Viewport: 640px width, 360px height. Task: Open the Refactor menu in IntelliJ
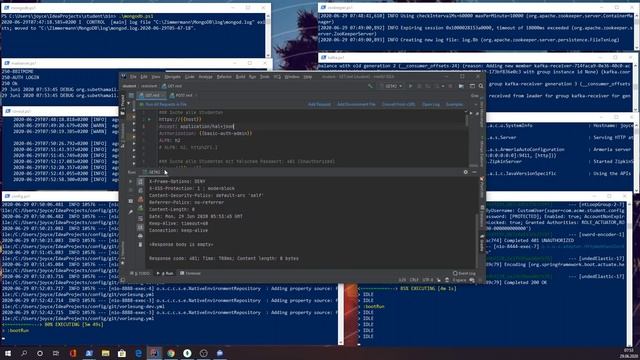click(224, 77)
